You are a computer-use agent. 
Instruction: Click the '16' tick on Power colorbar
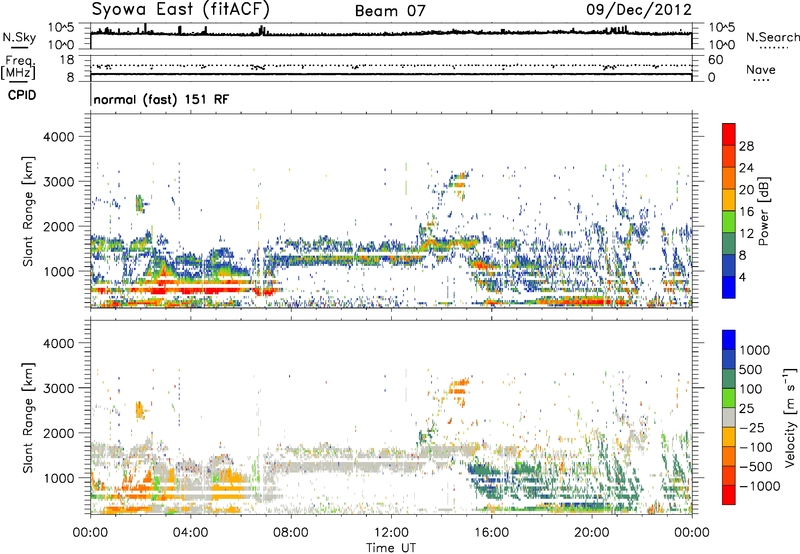[x=746, y=212]
